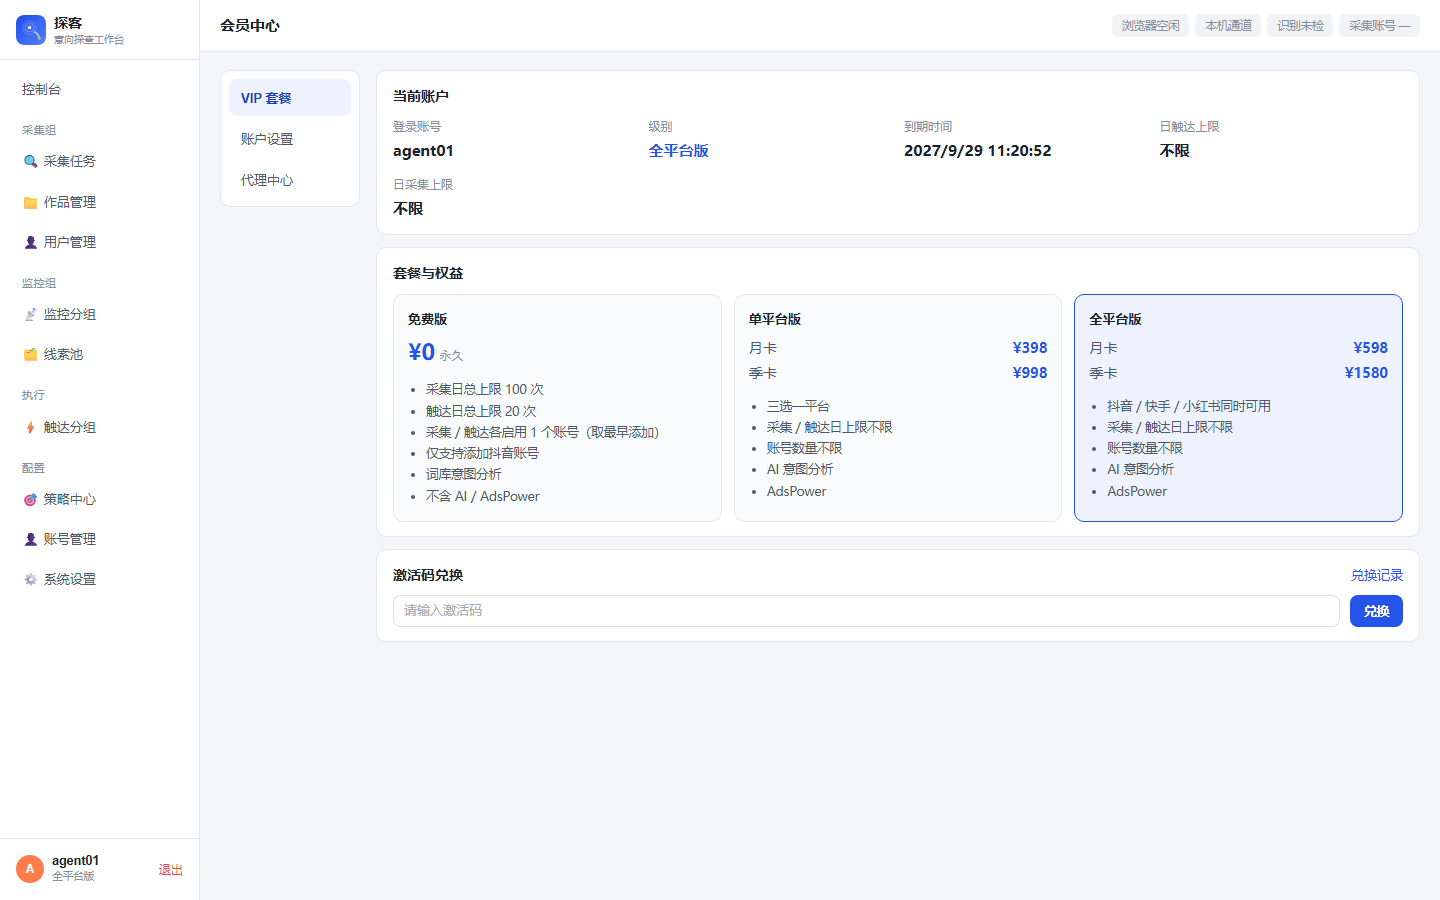Click the person icon beside 账号管理
The image size is (1440, 900).
[30, 539]
